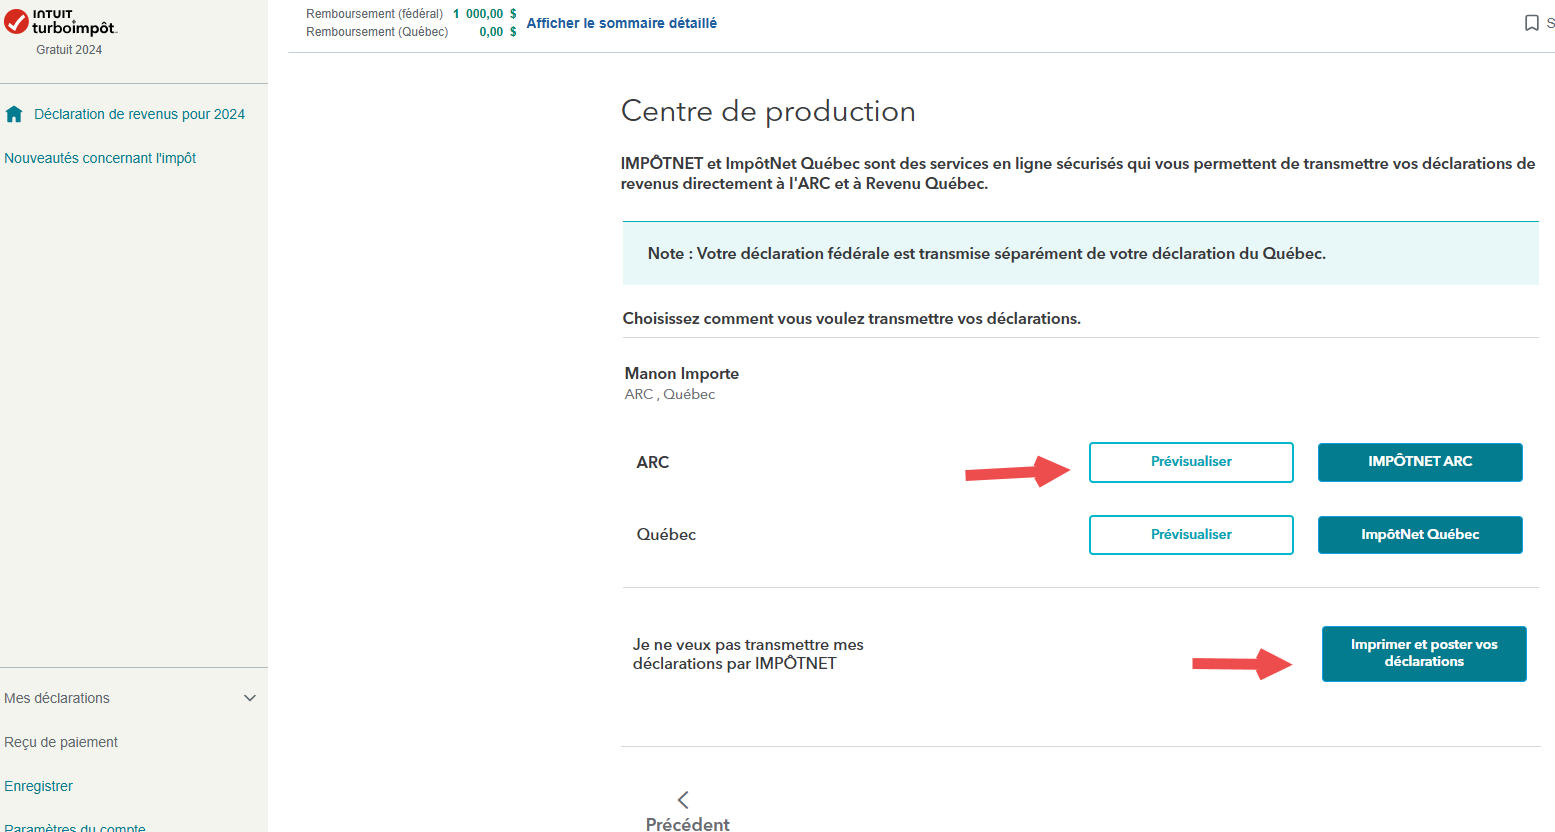1555x832 pixels.
Task: Preview the Québec return with Prévisualiser
Action: [1191, 535]
